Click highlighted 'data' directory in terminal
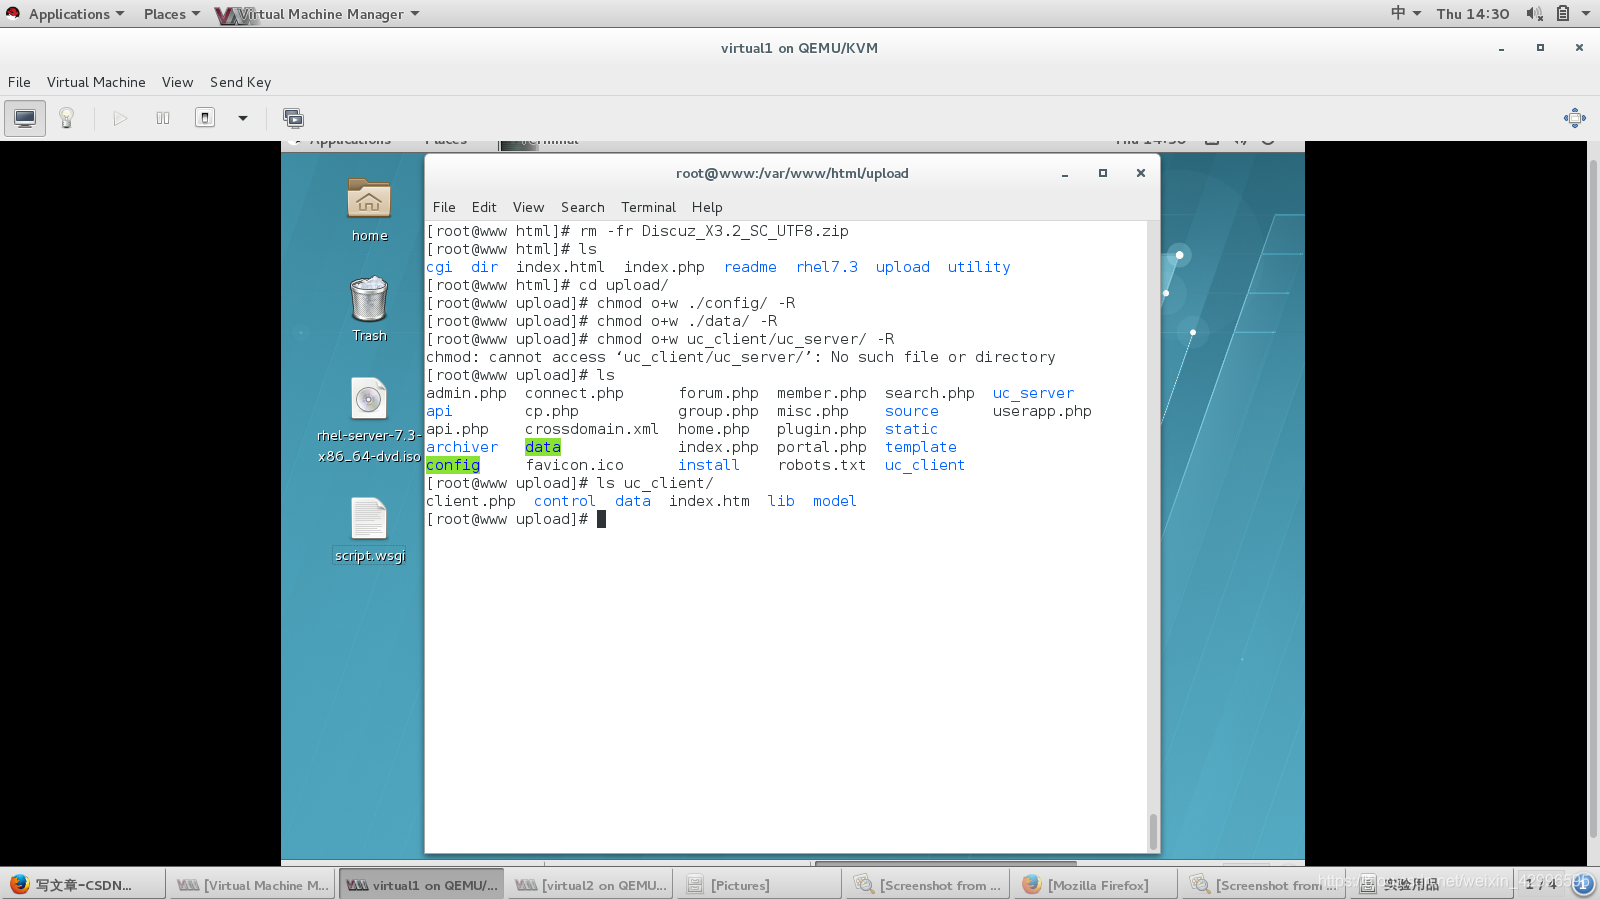1600x900 pixels. 543,447
